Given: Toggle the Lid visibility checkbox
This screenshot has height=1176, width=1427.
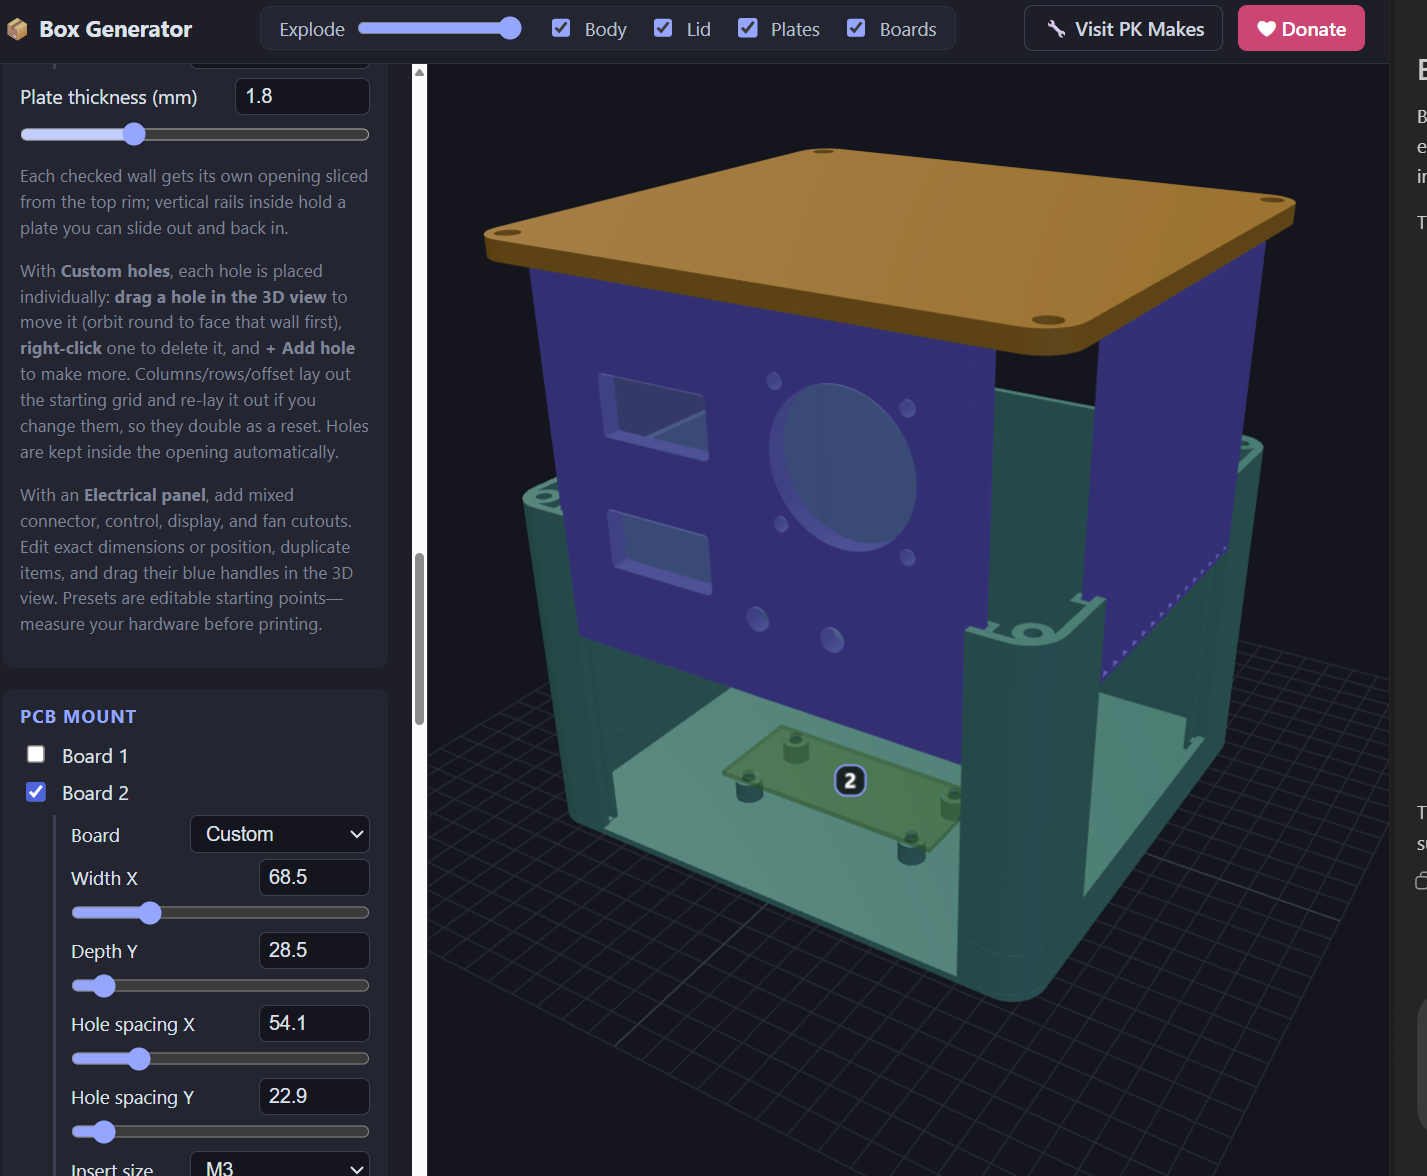Looking at the screenshot, I should [x=663, y=28].
